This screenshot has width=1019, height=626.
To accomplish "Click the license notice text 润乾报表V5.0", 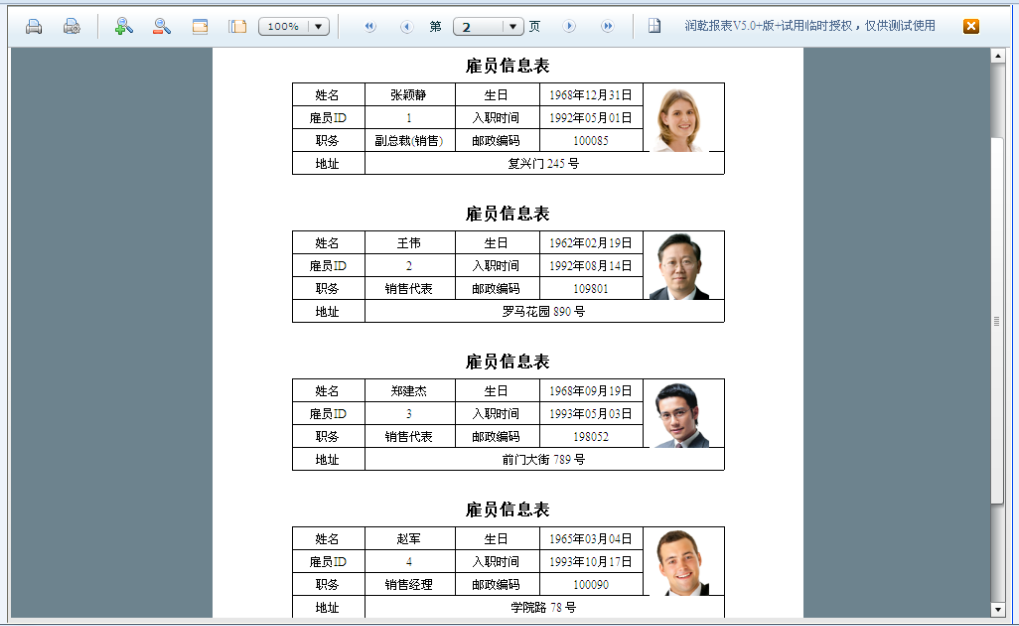I will (x=810, y=26).
